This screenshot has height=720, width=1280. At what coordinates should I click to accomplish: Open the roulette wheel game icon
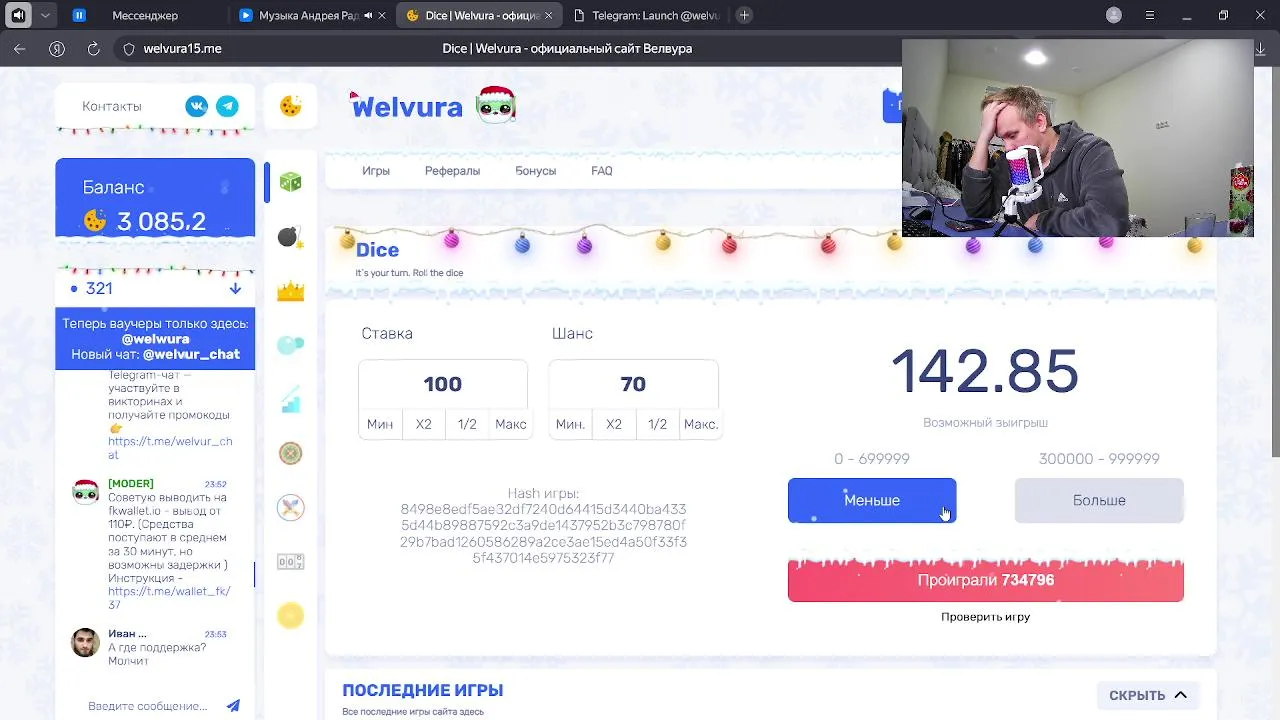tap(290, 453)
